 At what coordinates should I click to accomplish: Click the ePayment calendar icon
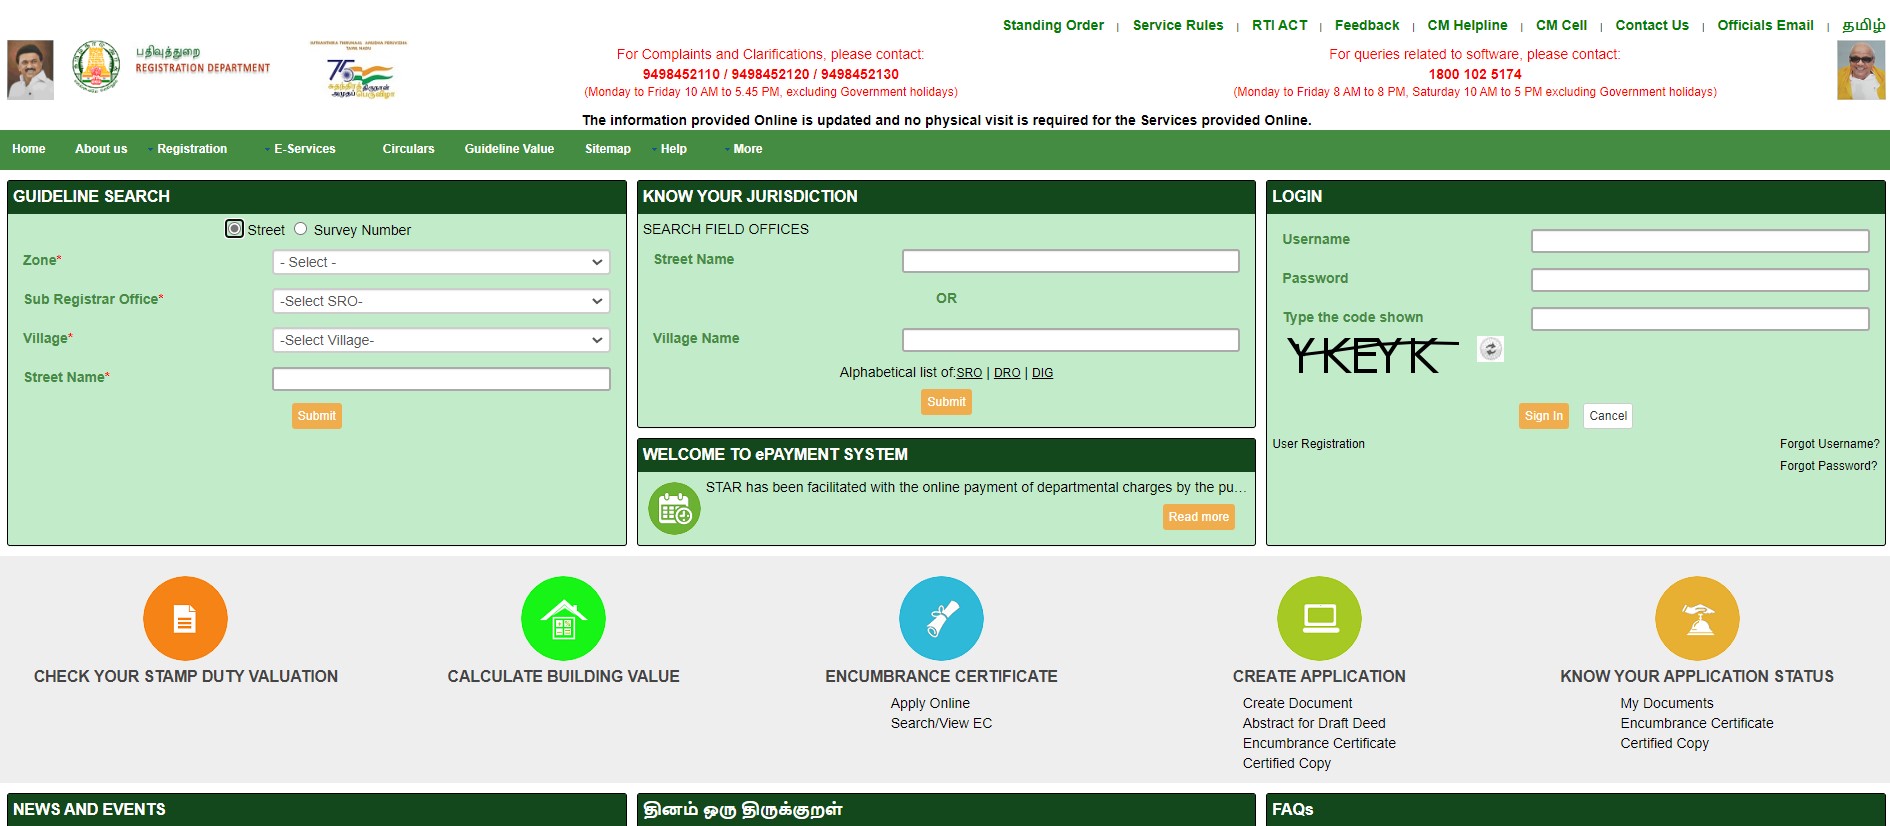(x=674, y=509)
